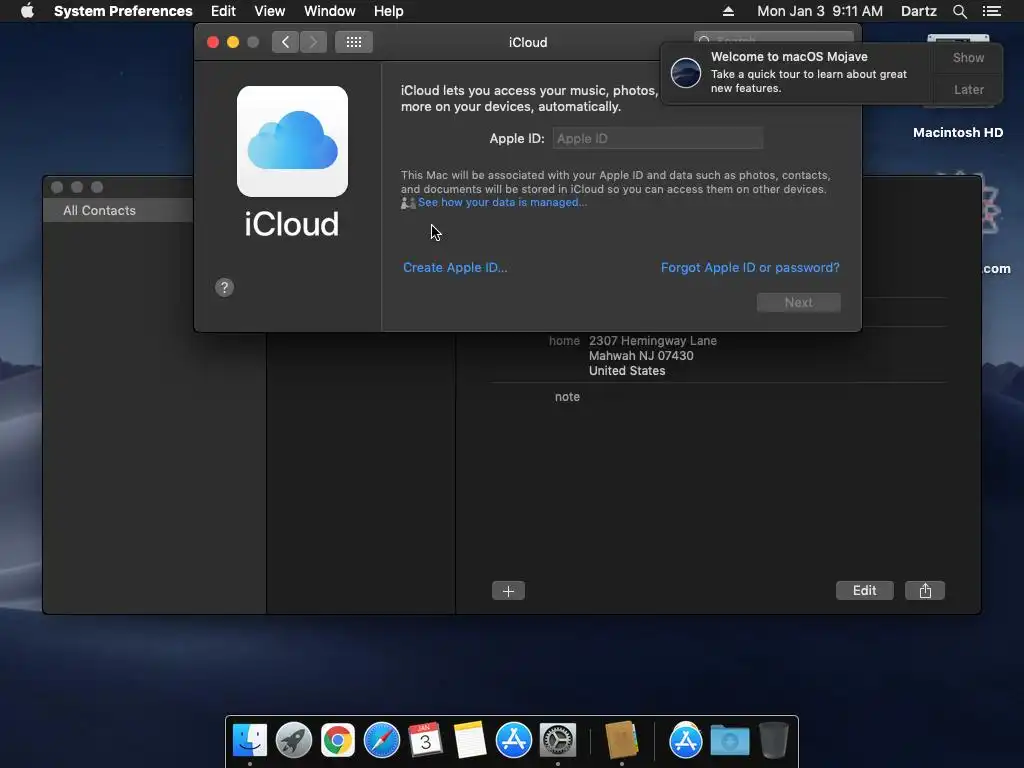1024x768 pixels.
Task: Click Forgot Apple ID or password link
Action: (x=750, y=267)
